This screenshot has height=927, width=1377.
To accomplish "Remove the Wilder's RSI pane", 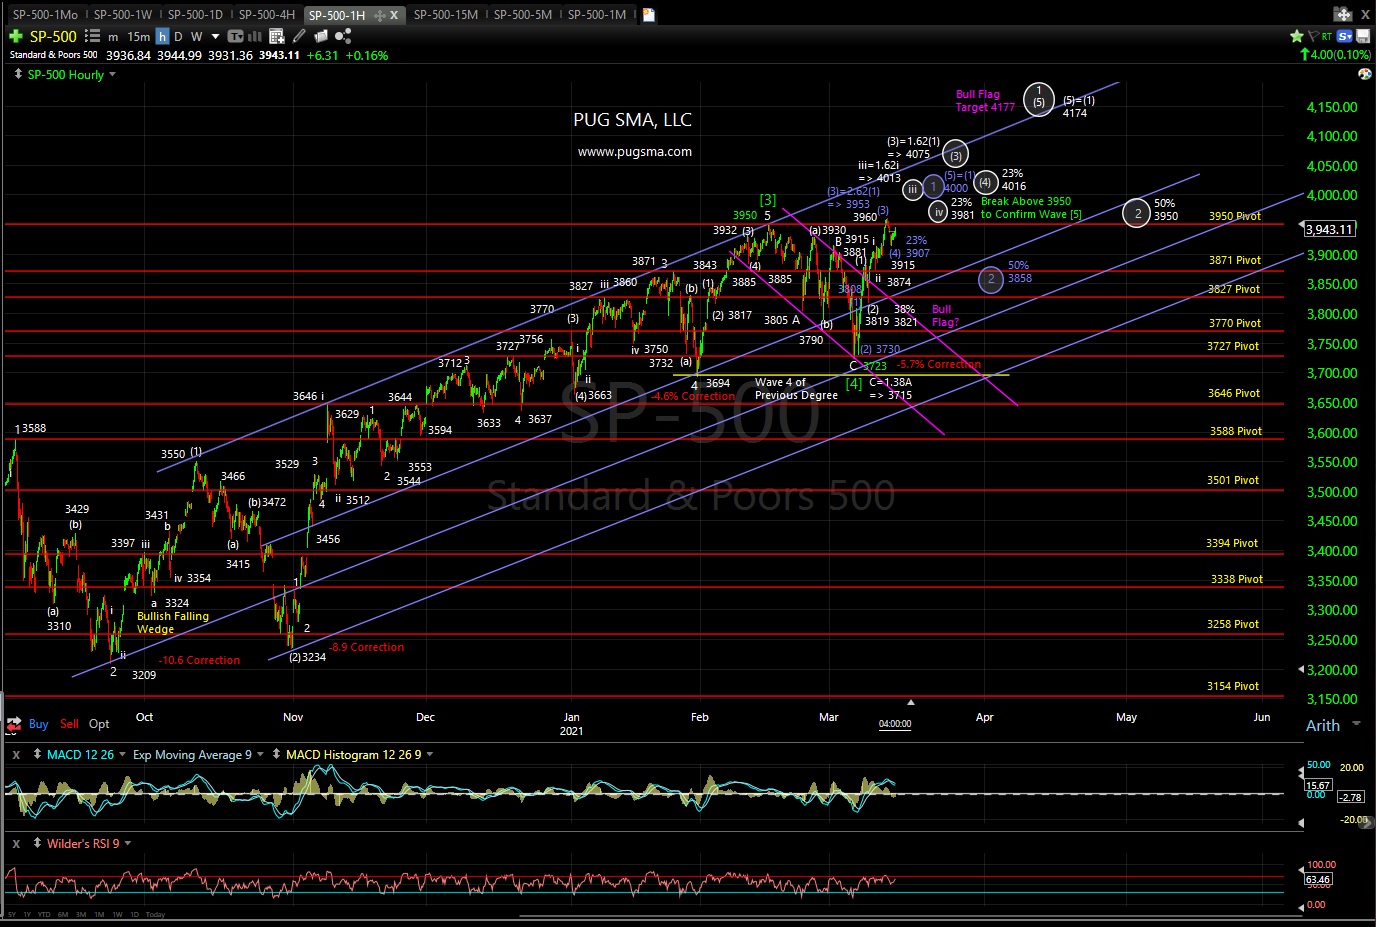I will [x=16, y=843].
